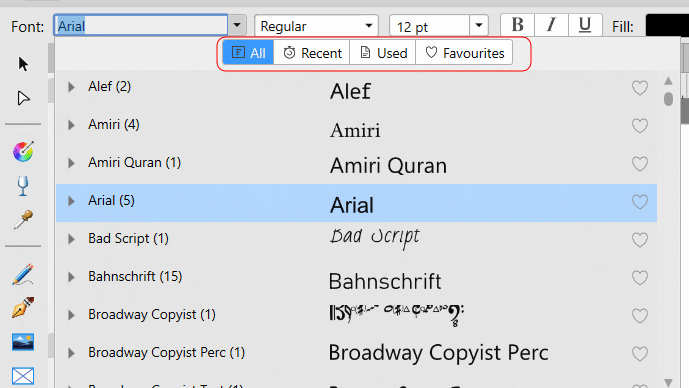Favourite the Arial font heart
Screen dimensions: 689x388
pos(640,202)
